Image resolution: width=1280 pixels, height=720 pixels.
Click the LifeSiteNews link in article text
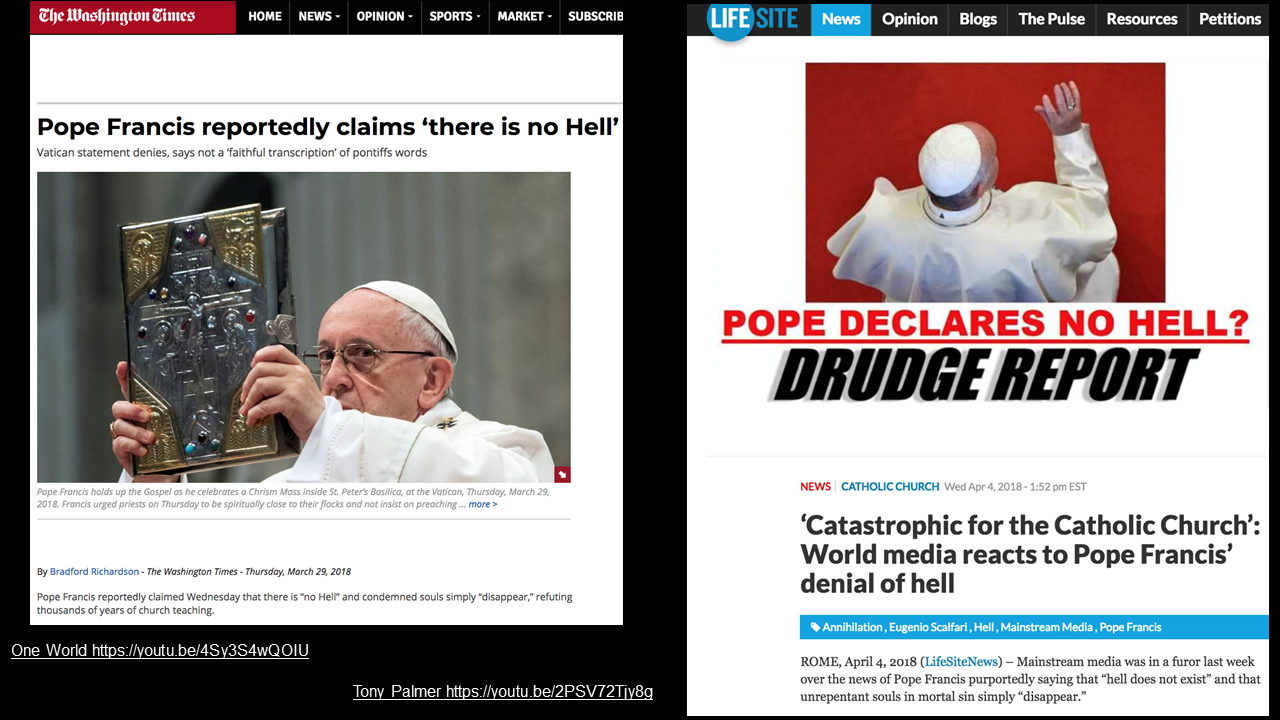pyautogui.click(x=961, y=662)
